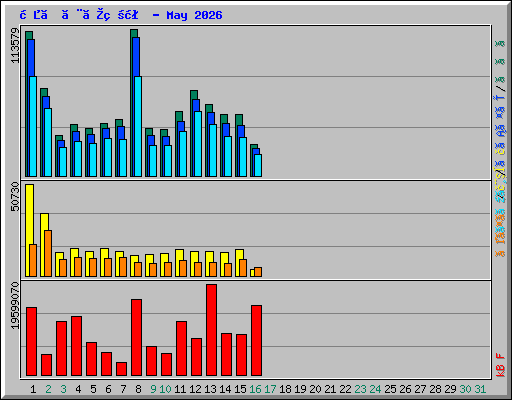
Task: Click the orange bar for day 2
Action: [x=48, y=253]
